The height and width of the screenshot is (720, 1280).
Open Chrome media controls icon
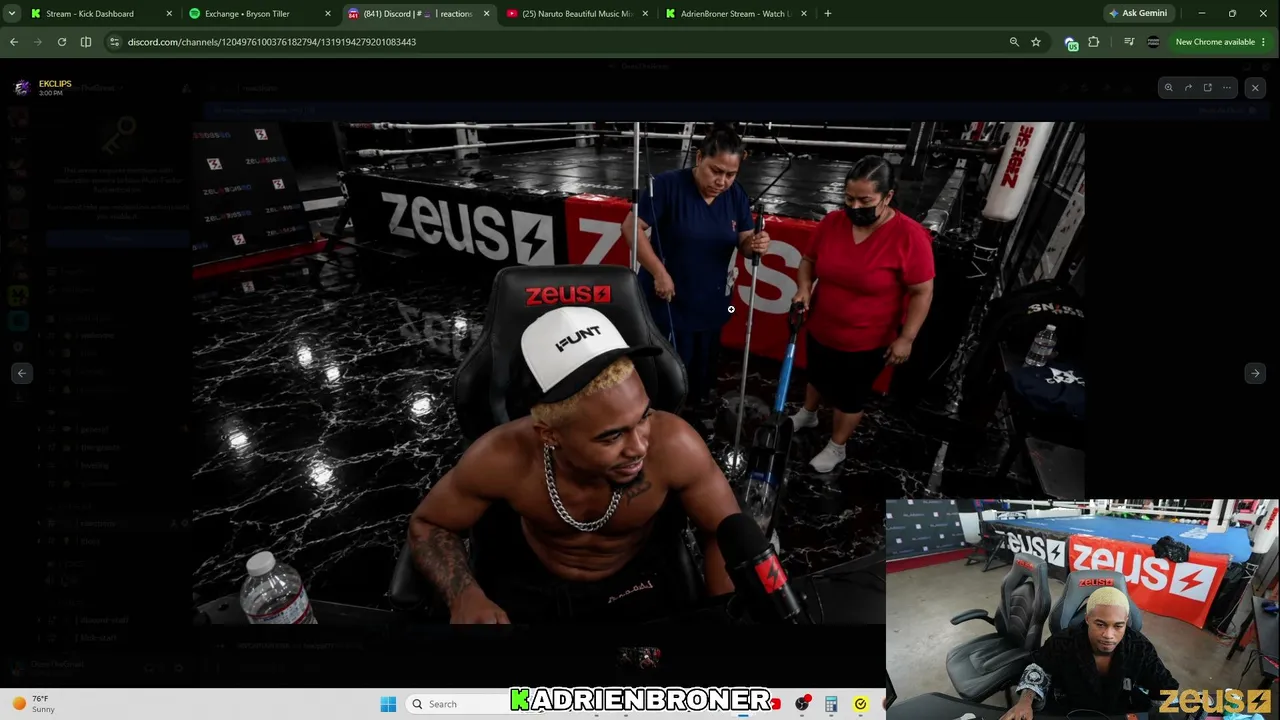1129,42
